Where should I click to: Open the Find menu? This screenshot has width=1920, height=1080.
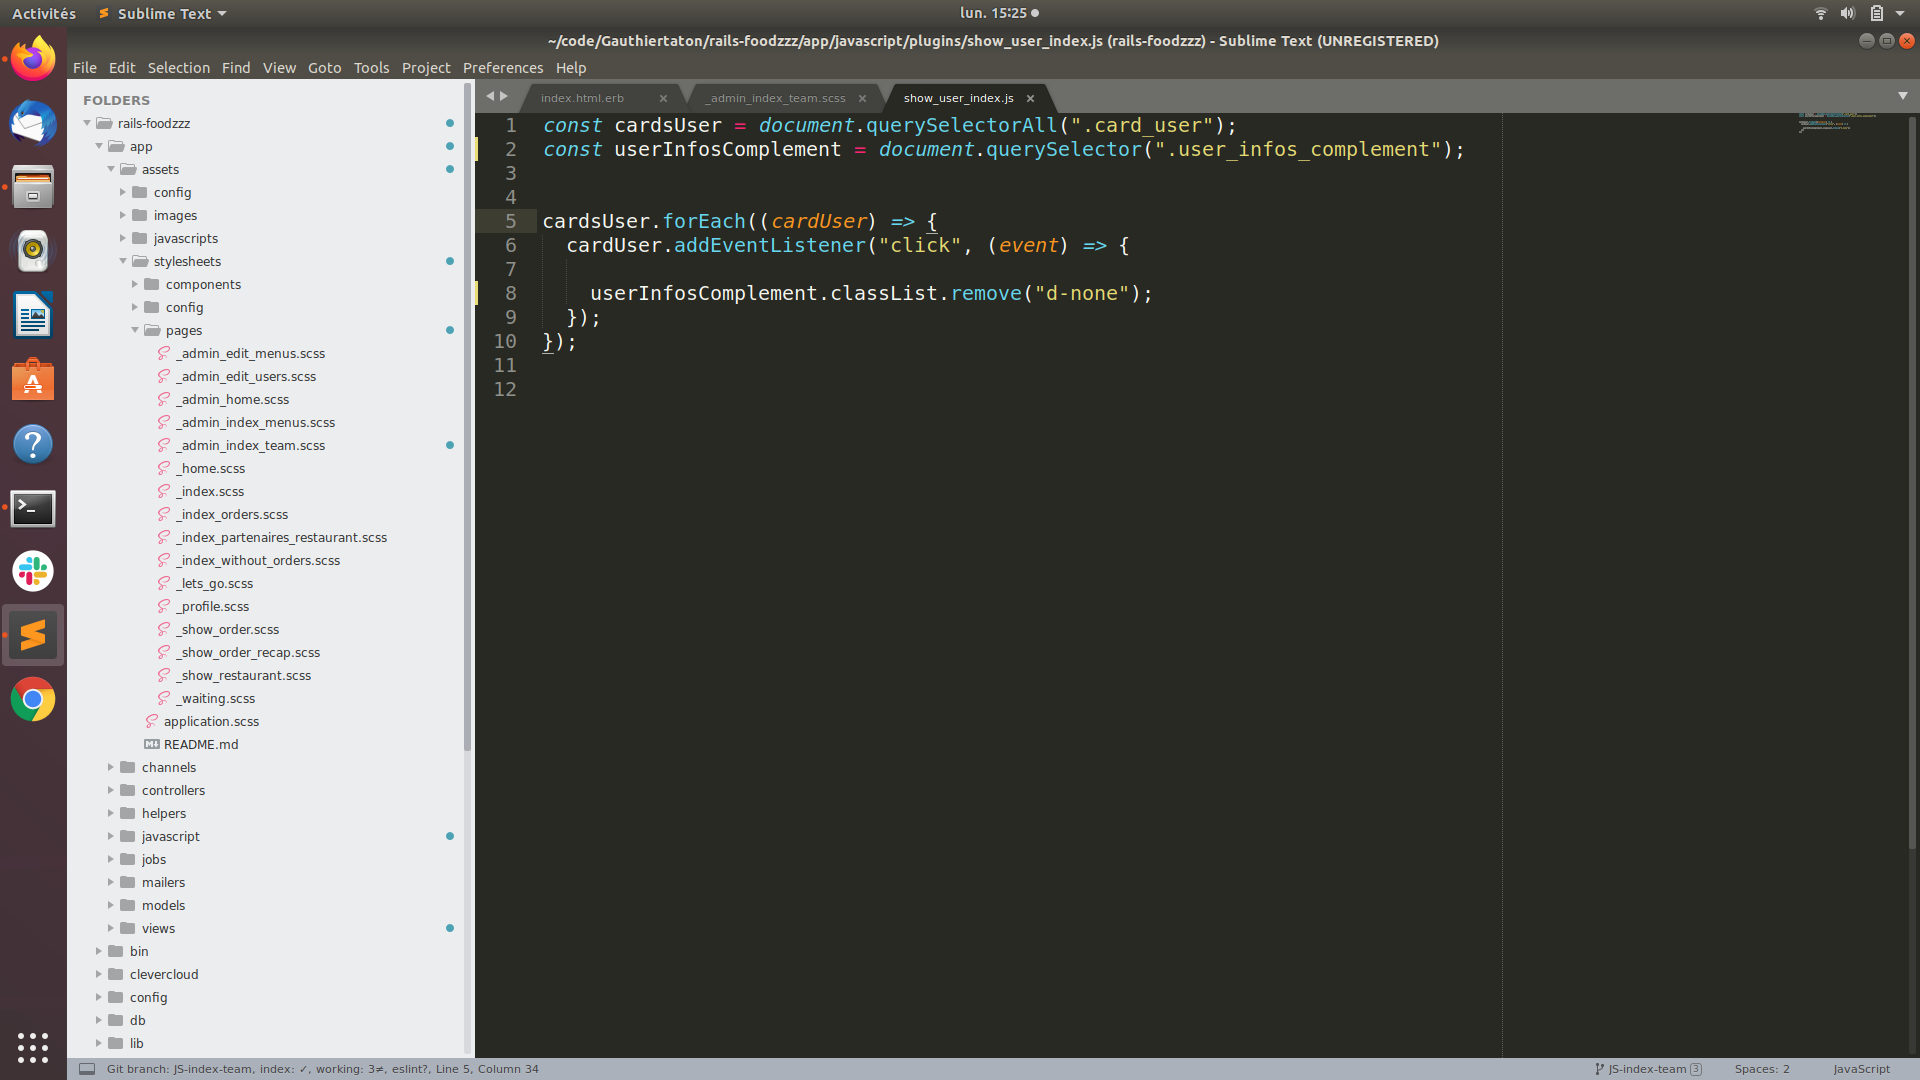236,68
